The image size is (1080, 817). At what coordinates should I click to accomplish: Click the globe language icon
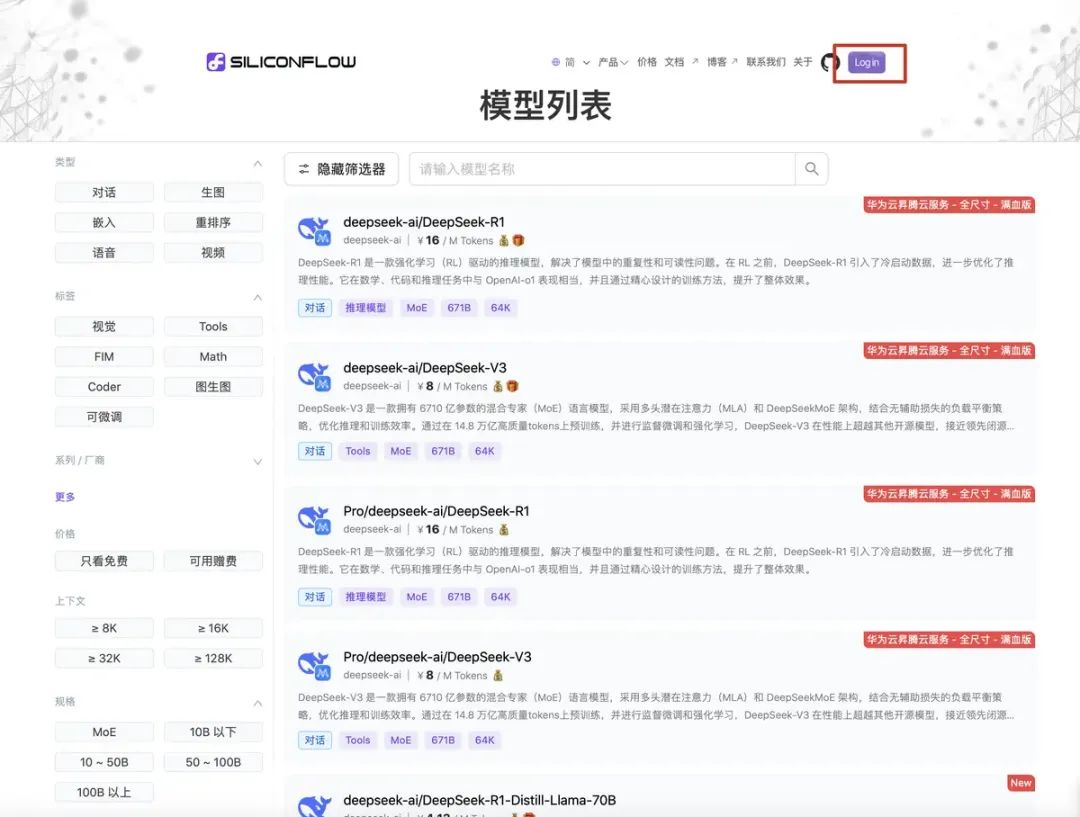coord(555,62)
